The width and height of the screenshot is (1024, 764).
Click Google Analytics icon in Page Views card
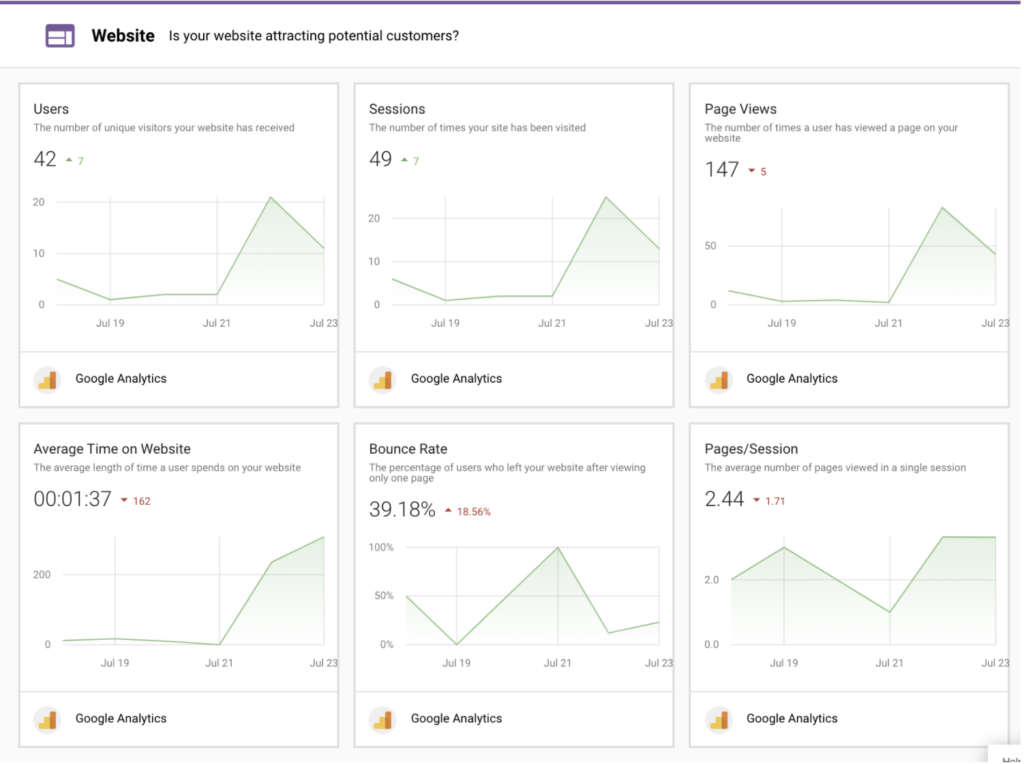tap(718, 379)
